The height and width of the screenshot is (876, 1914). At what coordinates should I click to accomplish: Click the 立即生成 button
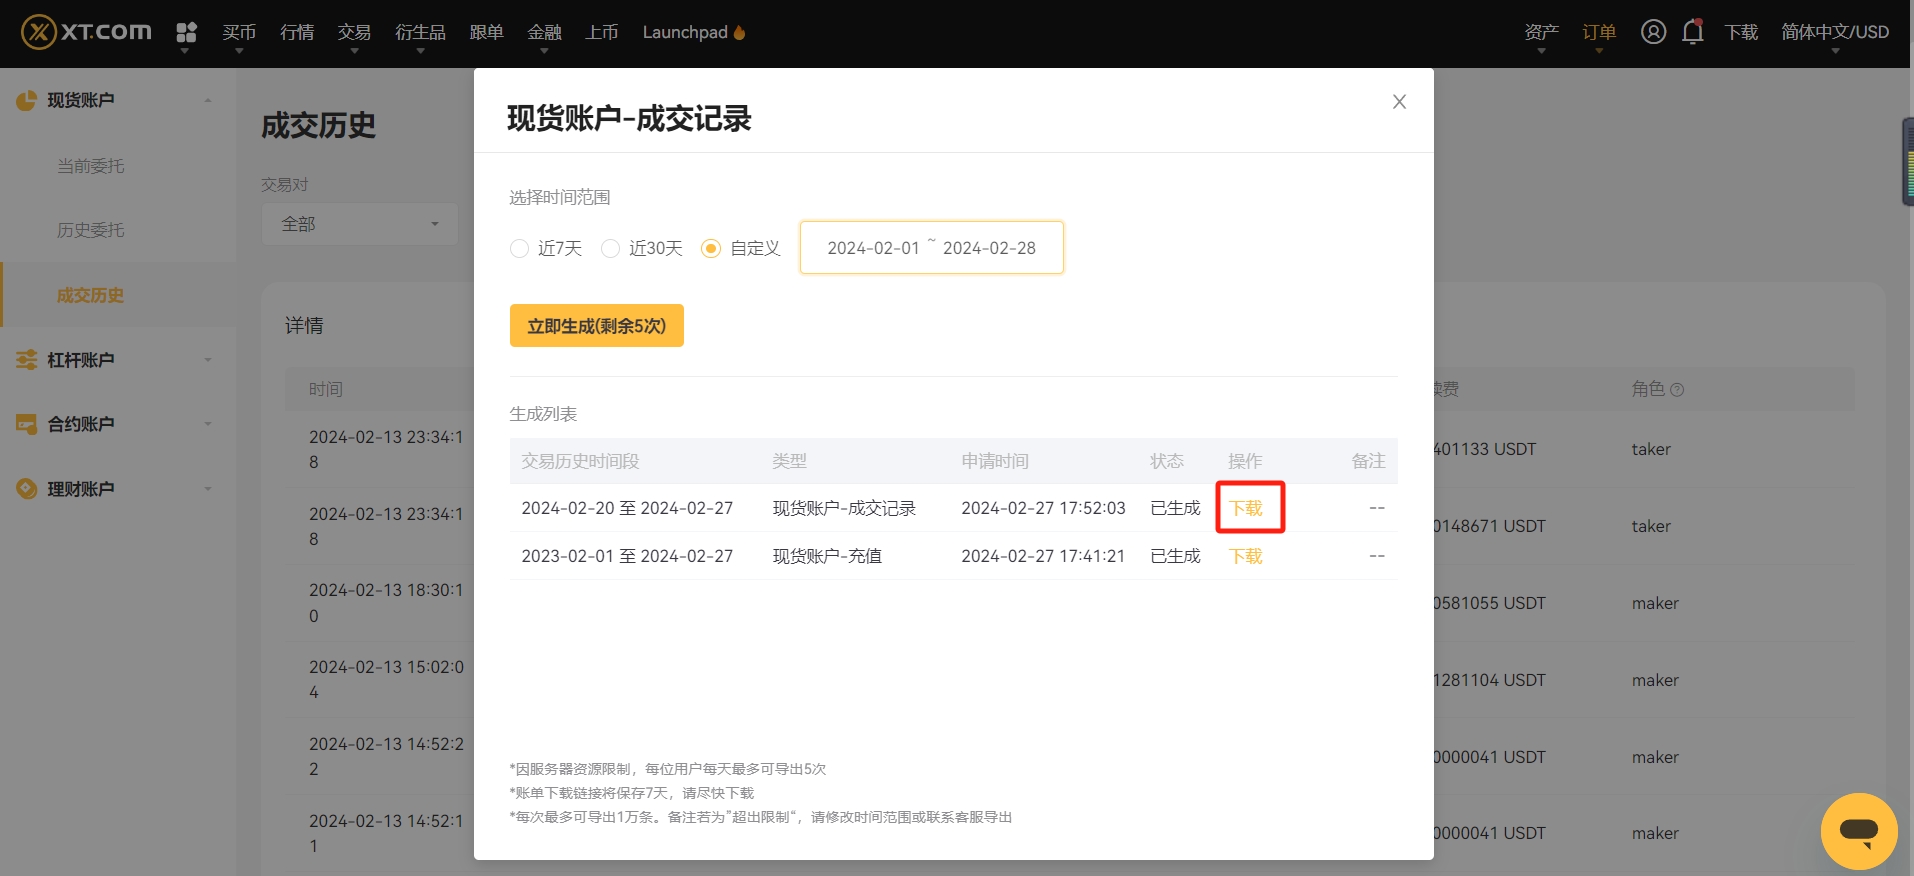(597, 326)
